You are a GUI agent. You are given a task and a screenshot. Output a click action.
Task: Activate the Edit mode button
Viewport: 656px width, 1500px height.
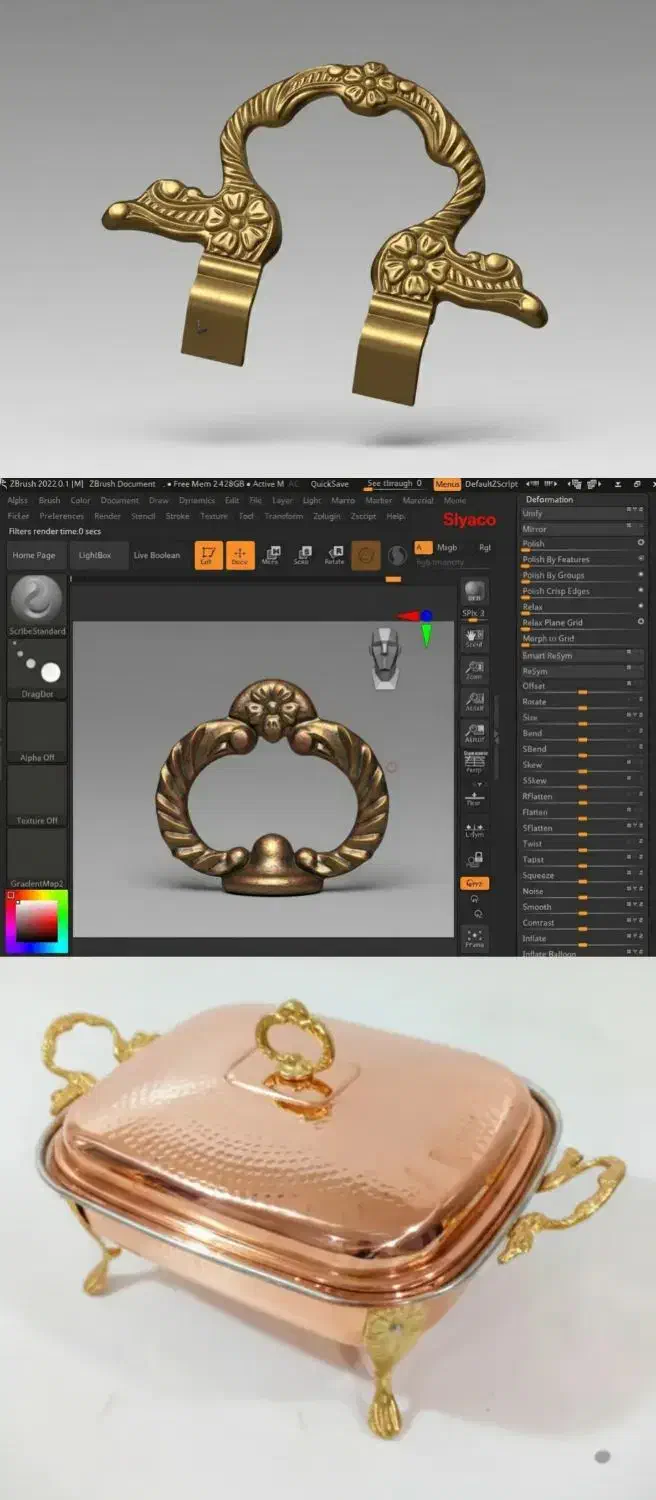[208, 555]
